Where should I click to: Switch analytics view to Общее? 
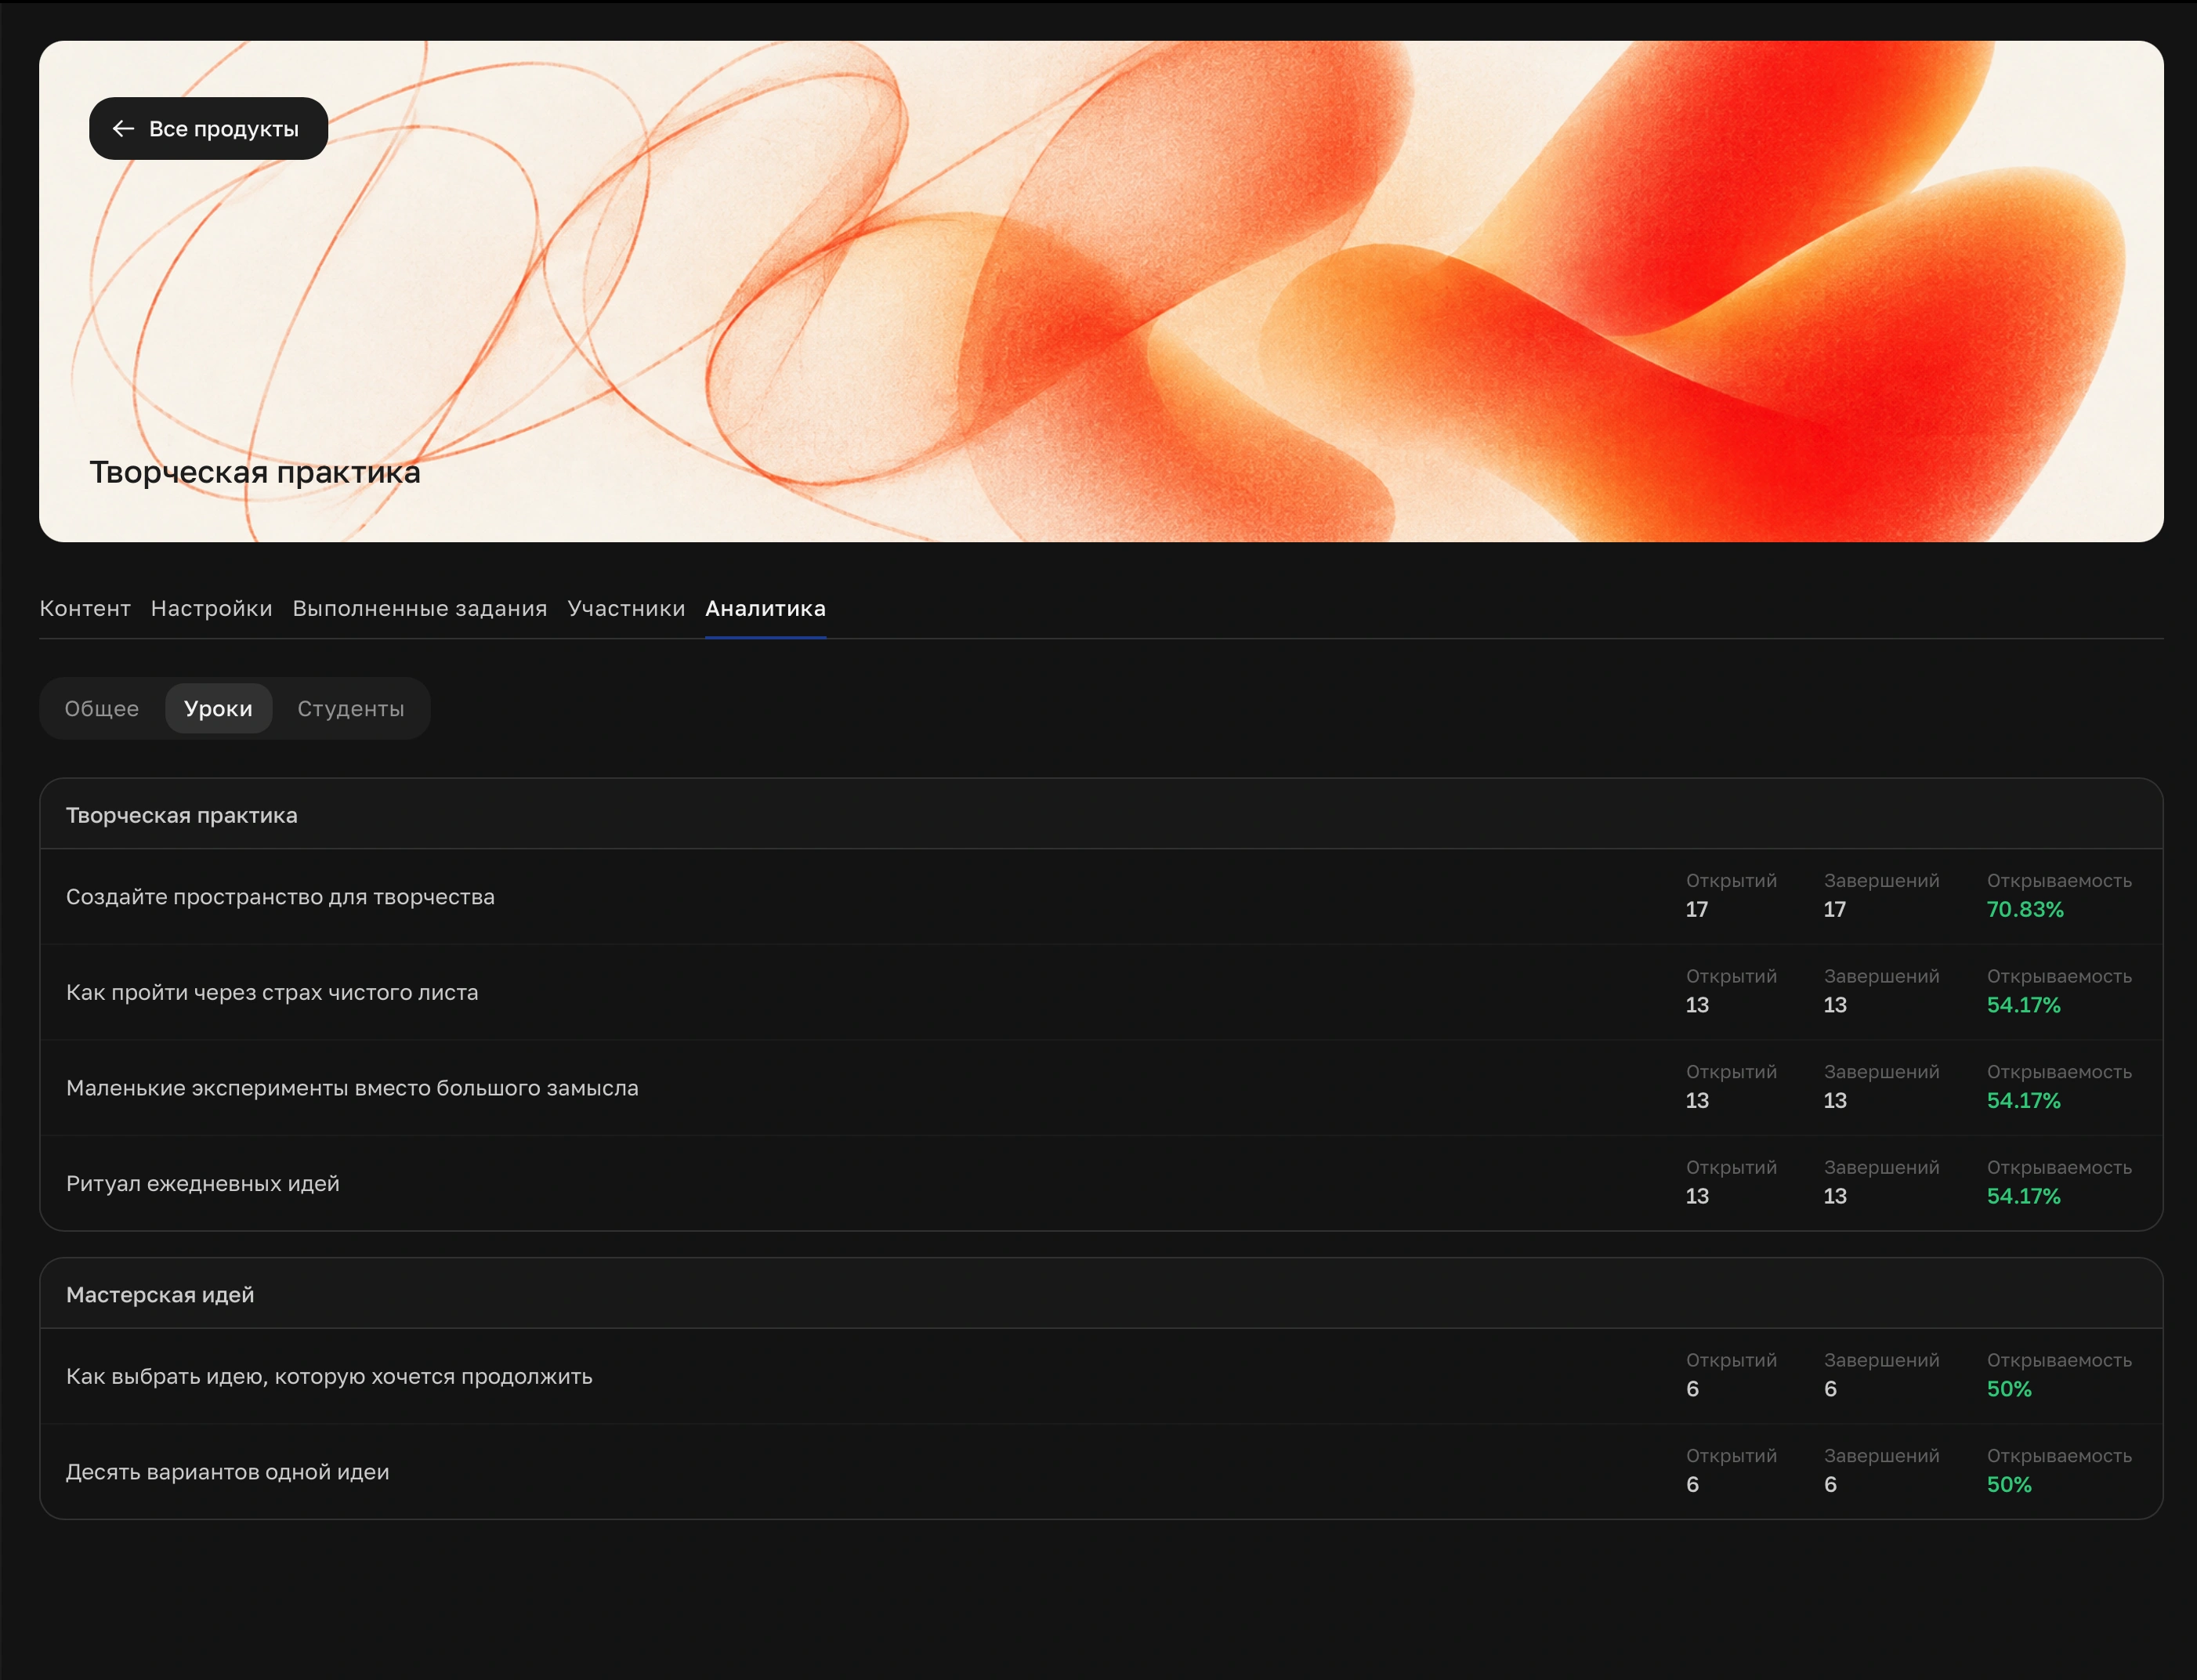tap(102, 708)
